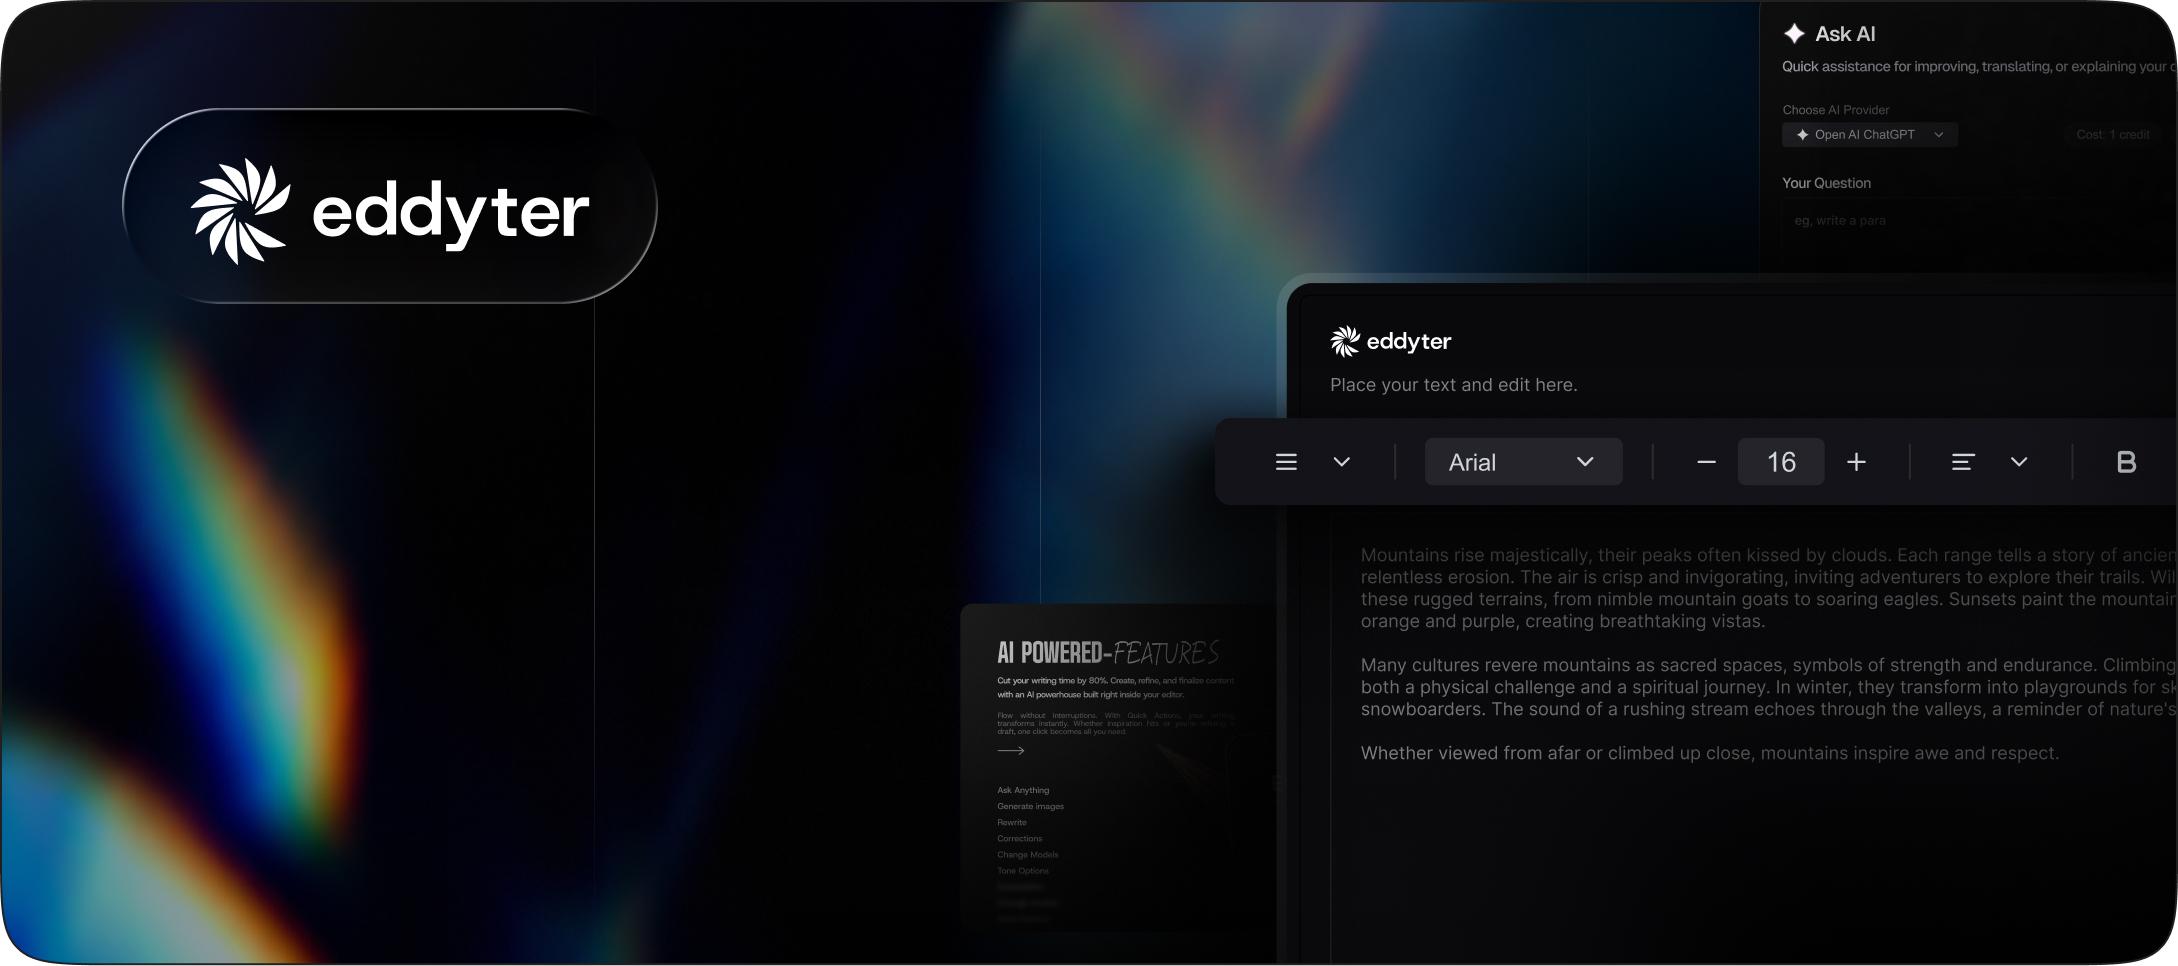
Task: Decrease font size with the minus button
Action: pyautogui.click(x=1707, y=462)
